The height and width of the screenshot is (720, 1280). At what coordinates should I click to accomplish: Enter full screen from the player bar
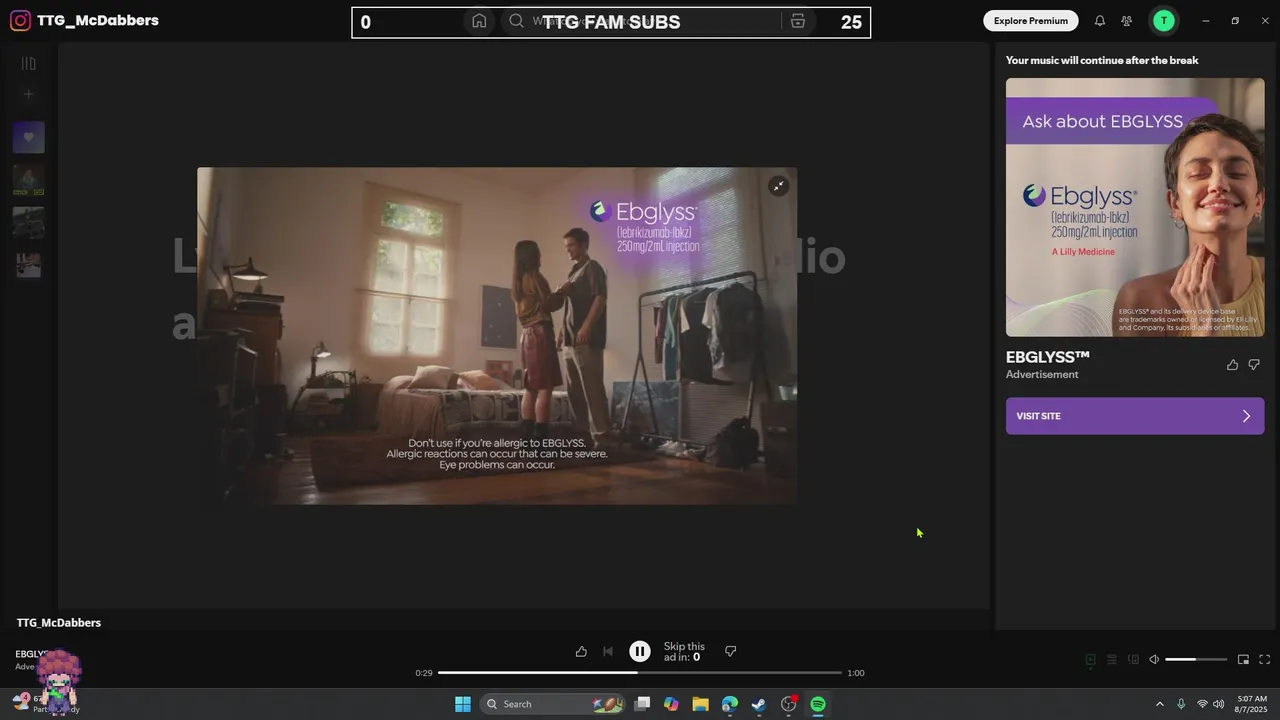click(x=1264, y=660)
